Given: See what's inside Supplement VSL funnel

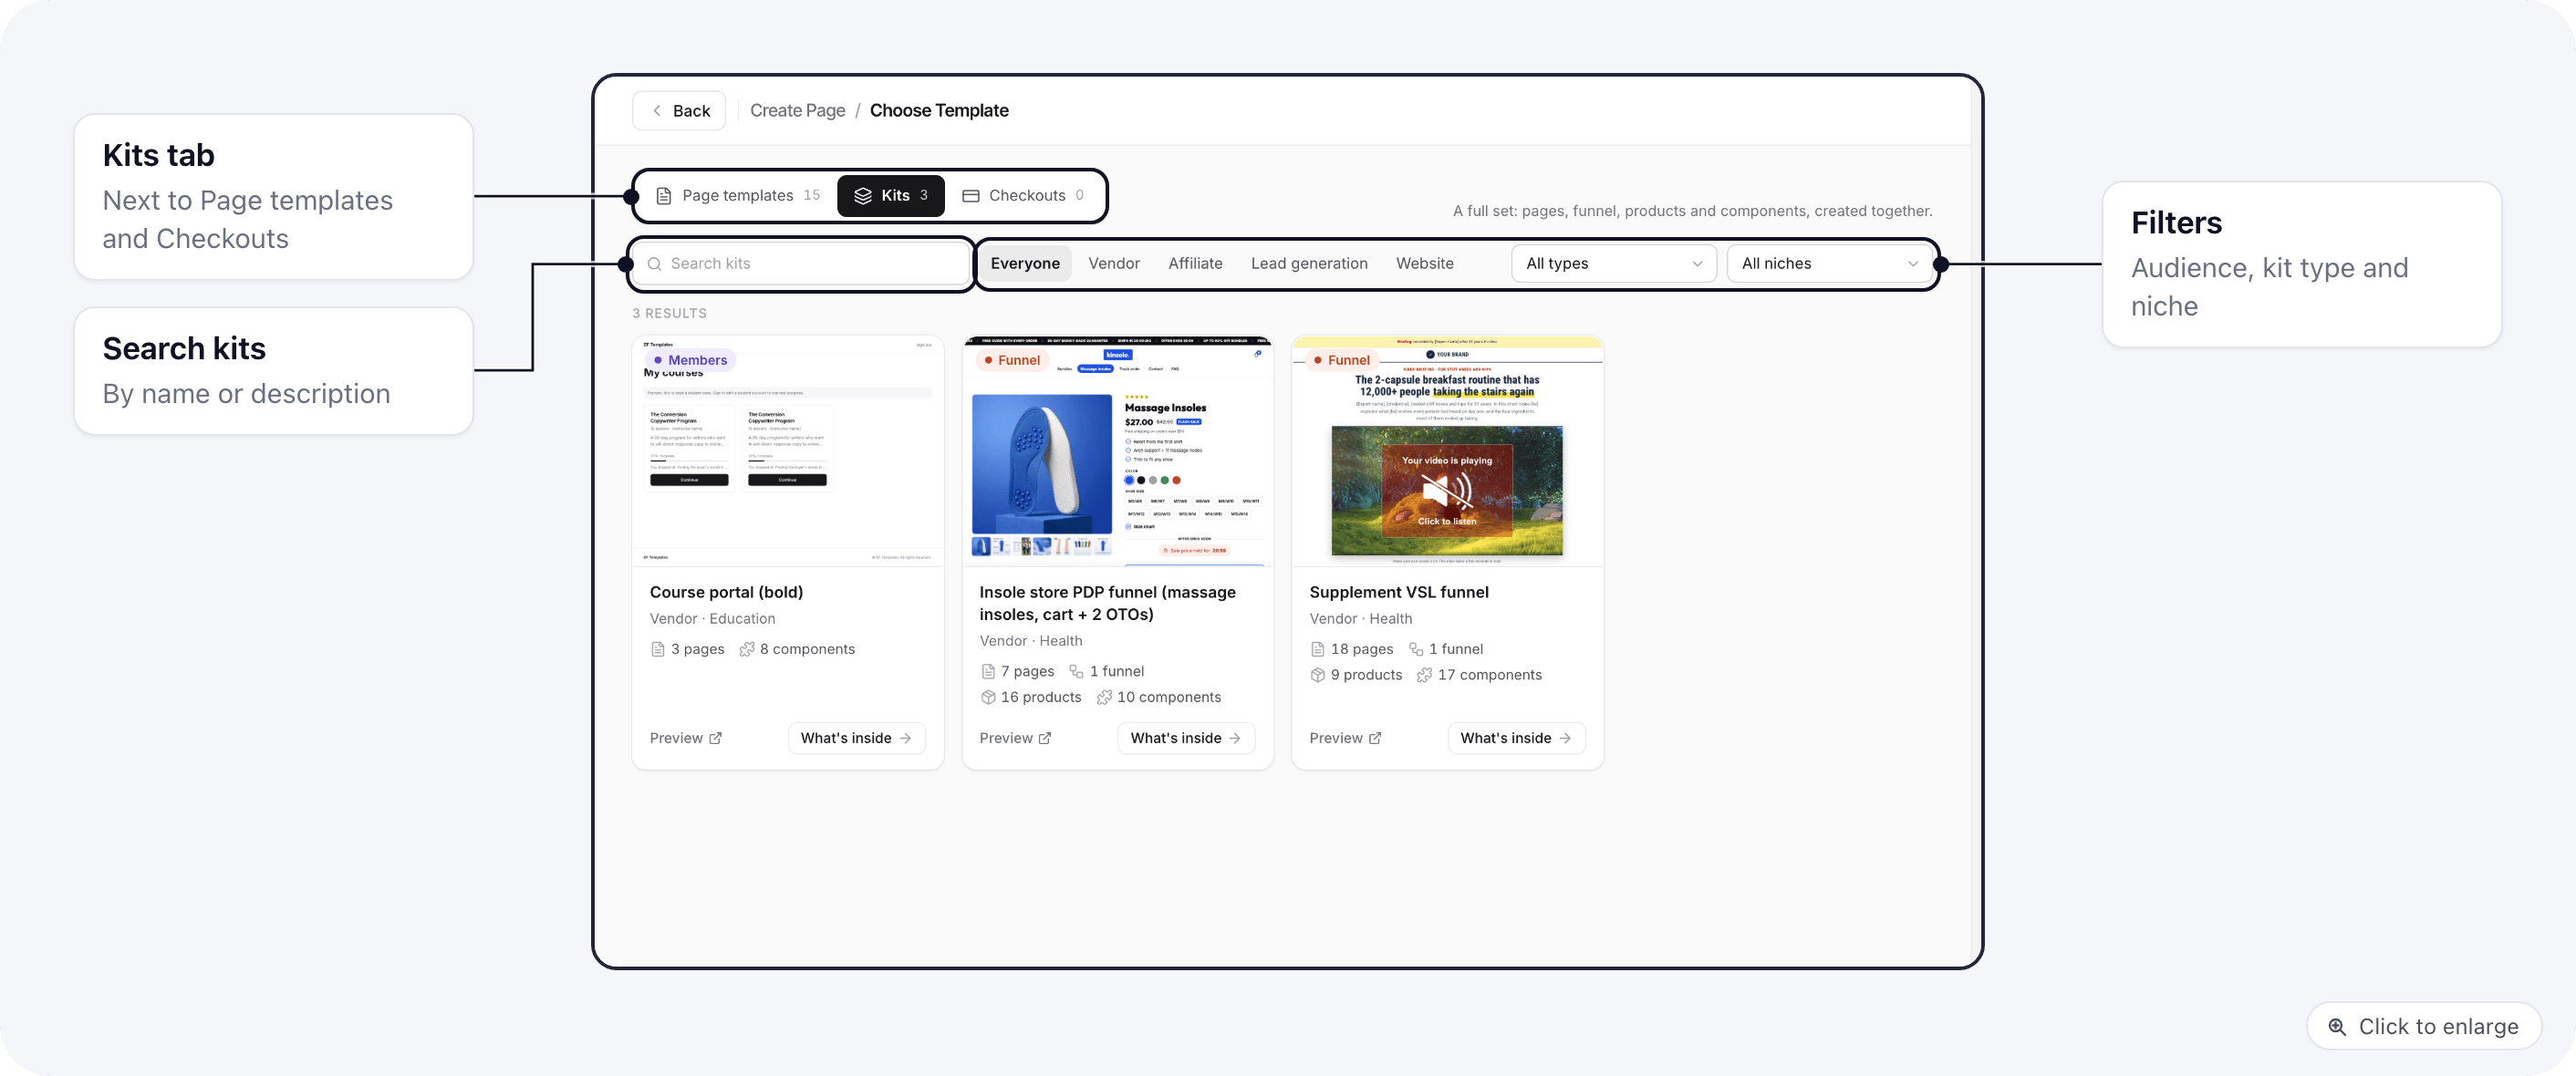Looking at the screenshot, I should [1516, 738].
